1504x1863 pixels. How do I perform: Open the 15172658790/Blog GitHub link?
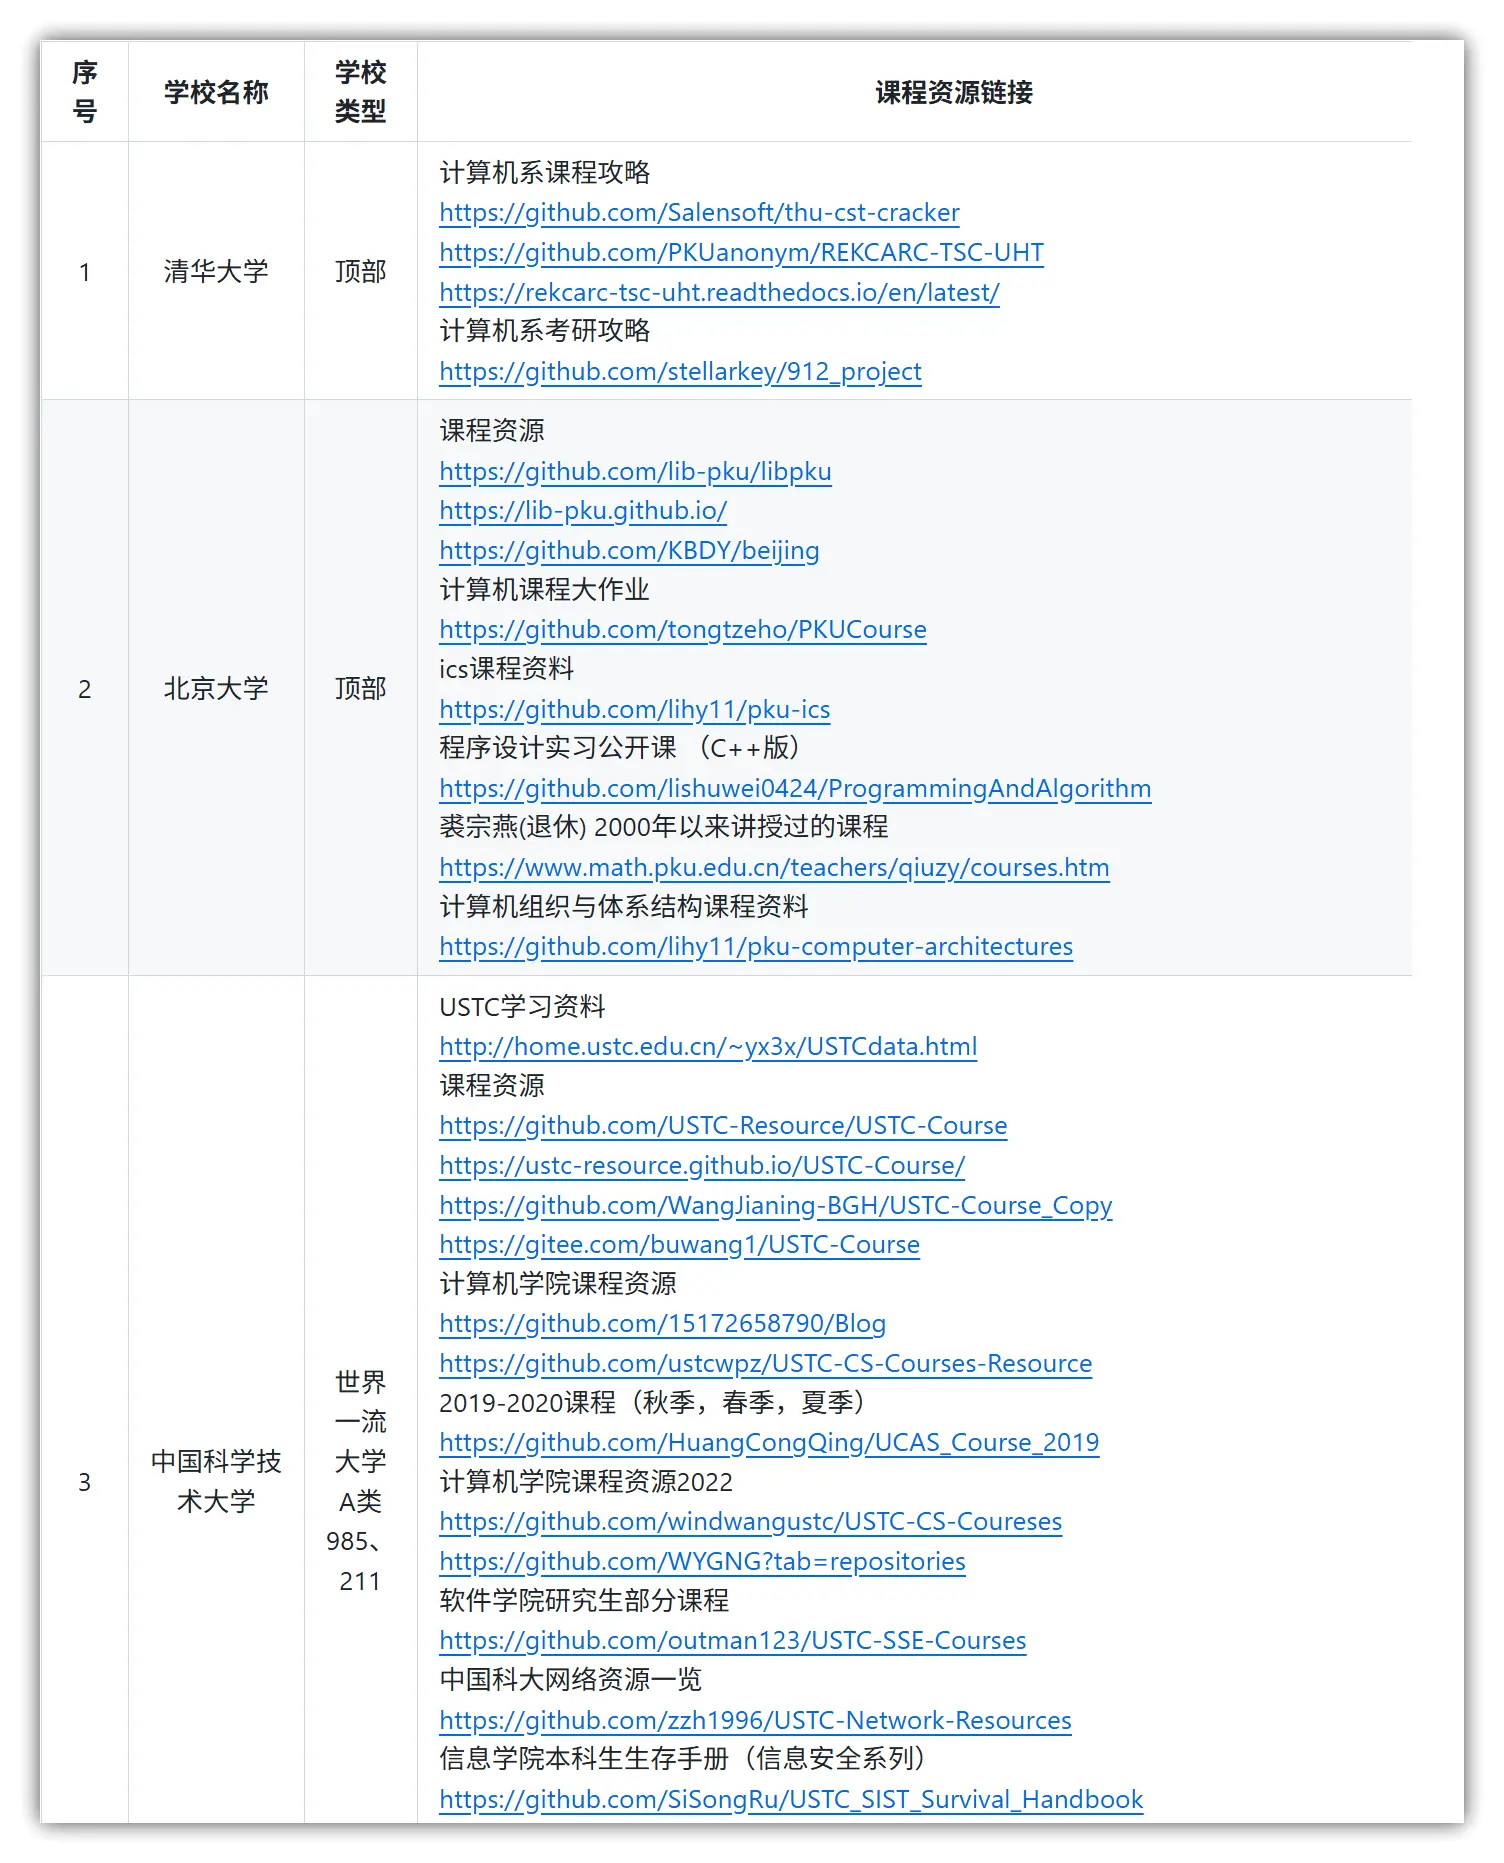coord(662,1324)
